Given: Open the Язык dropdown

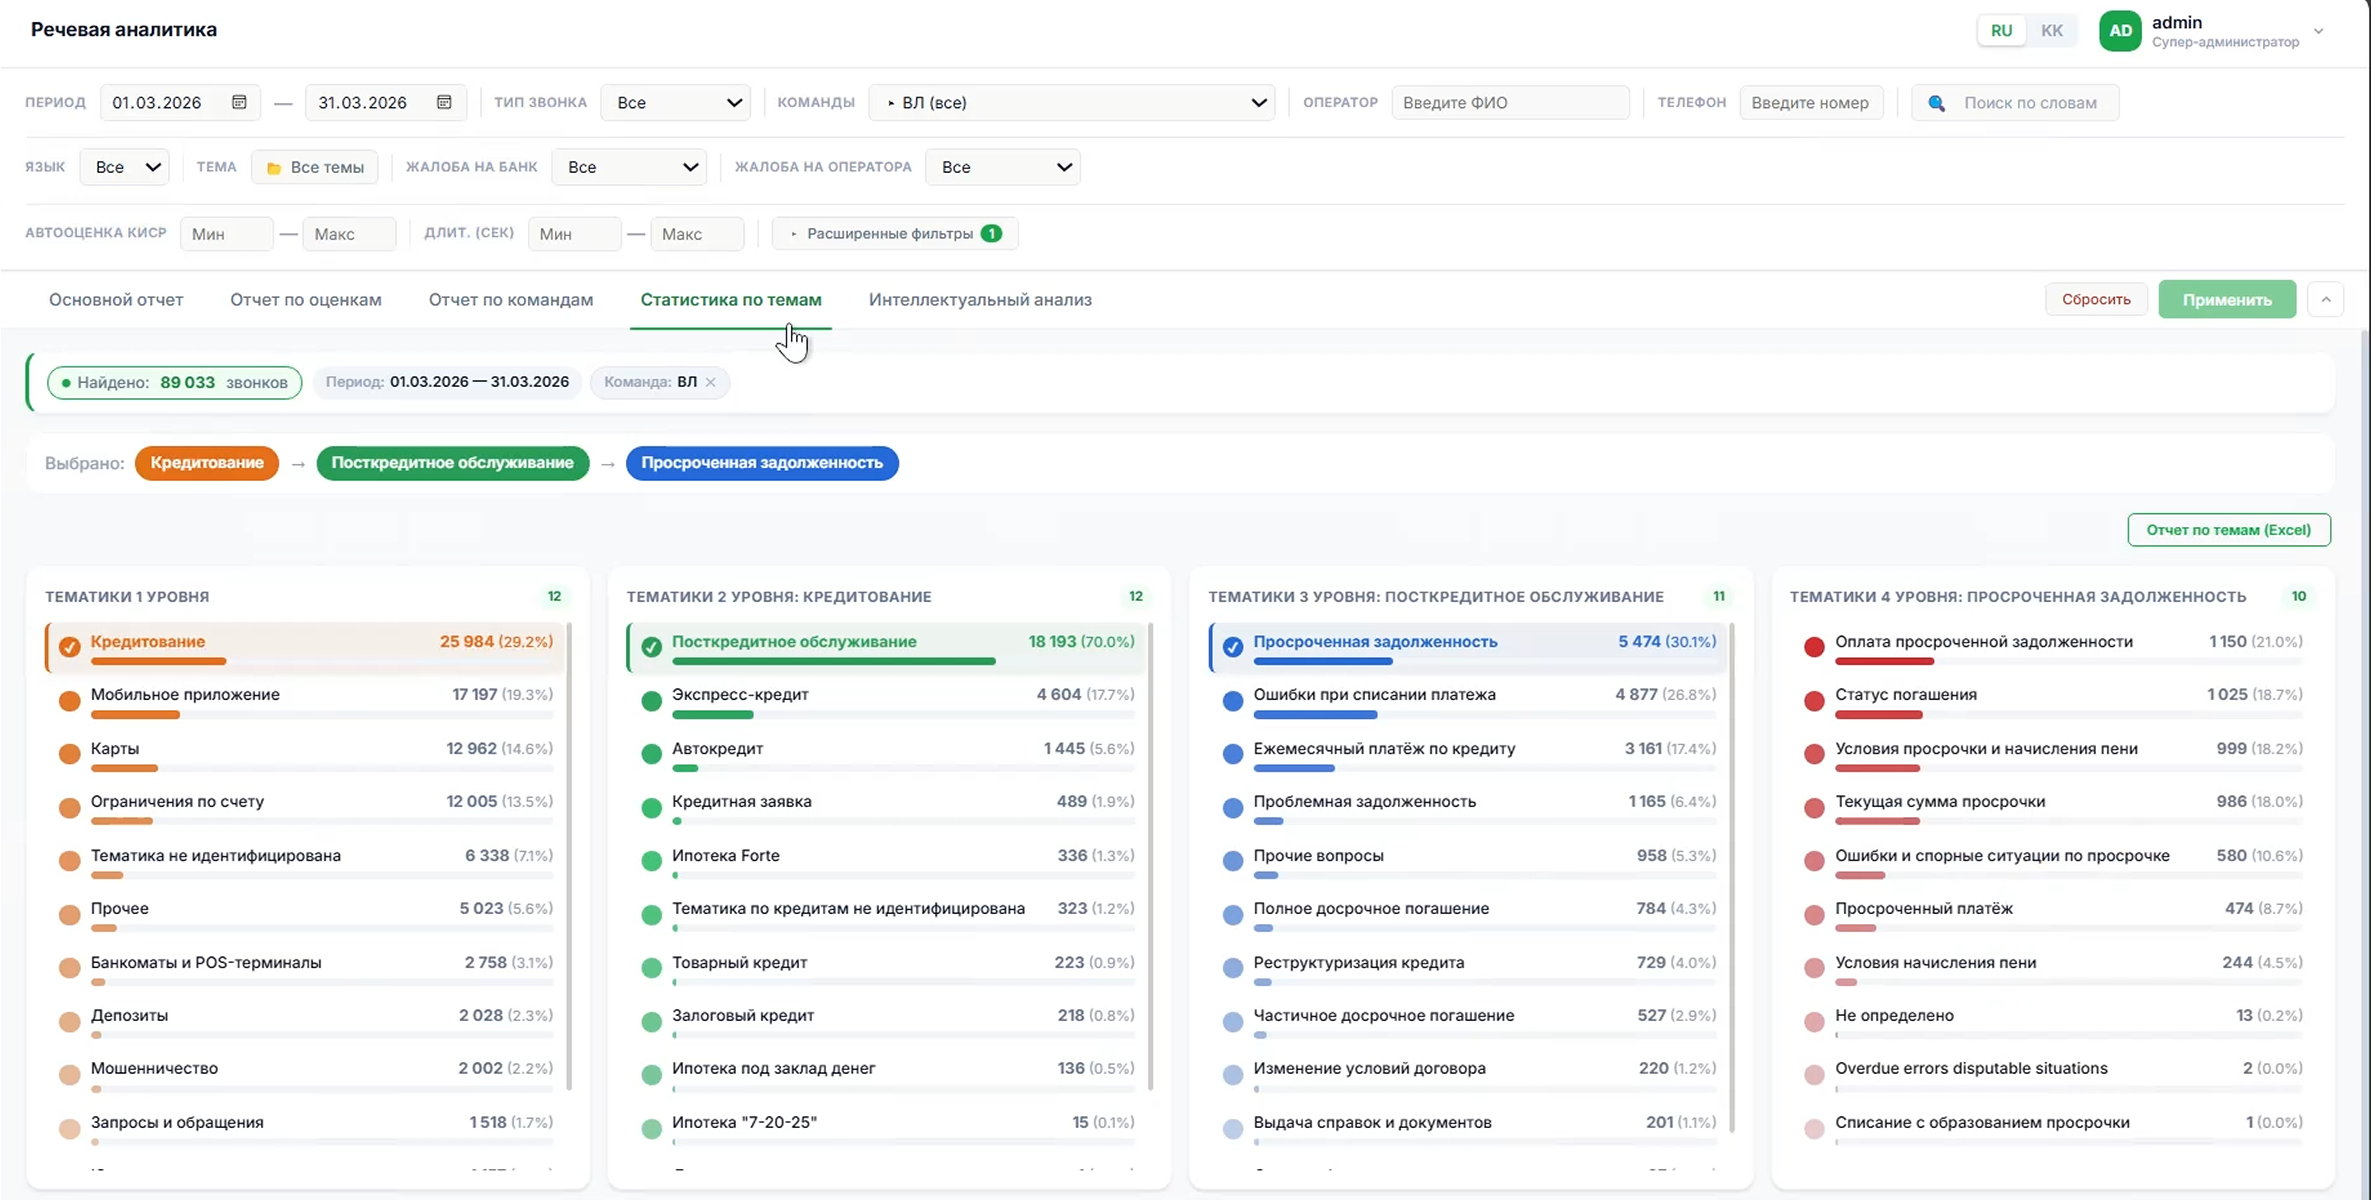Looking at the screenshot, I should click(125, 167).
